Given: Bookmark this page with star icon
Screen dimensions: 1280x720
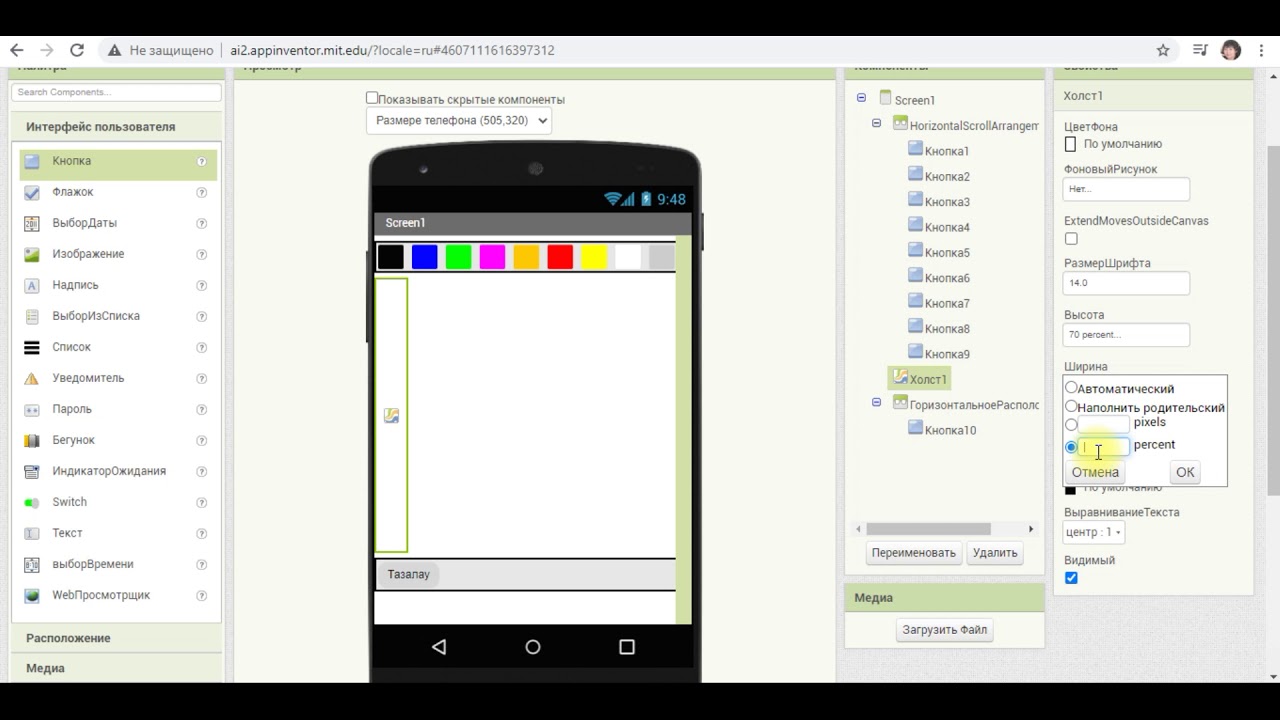Looking at the screenshot, I should (x=1163, y=50).
